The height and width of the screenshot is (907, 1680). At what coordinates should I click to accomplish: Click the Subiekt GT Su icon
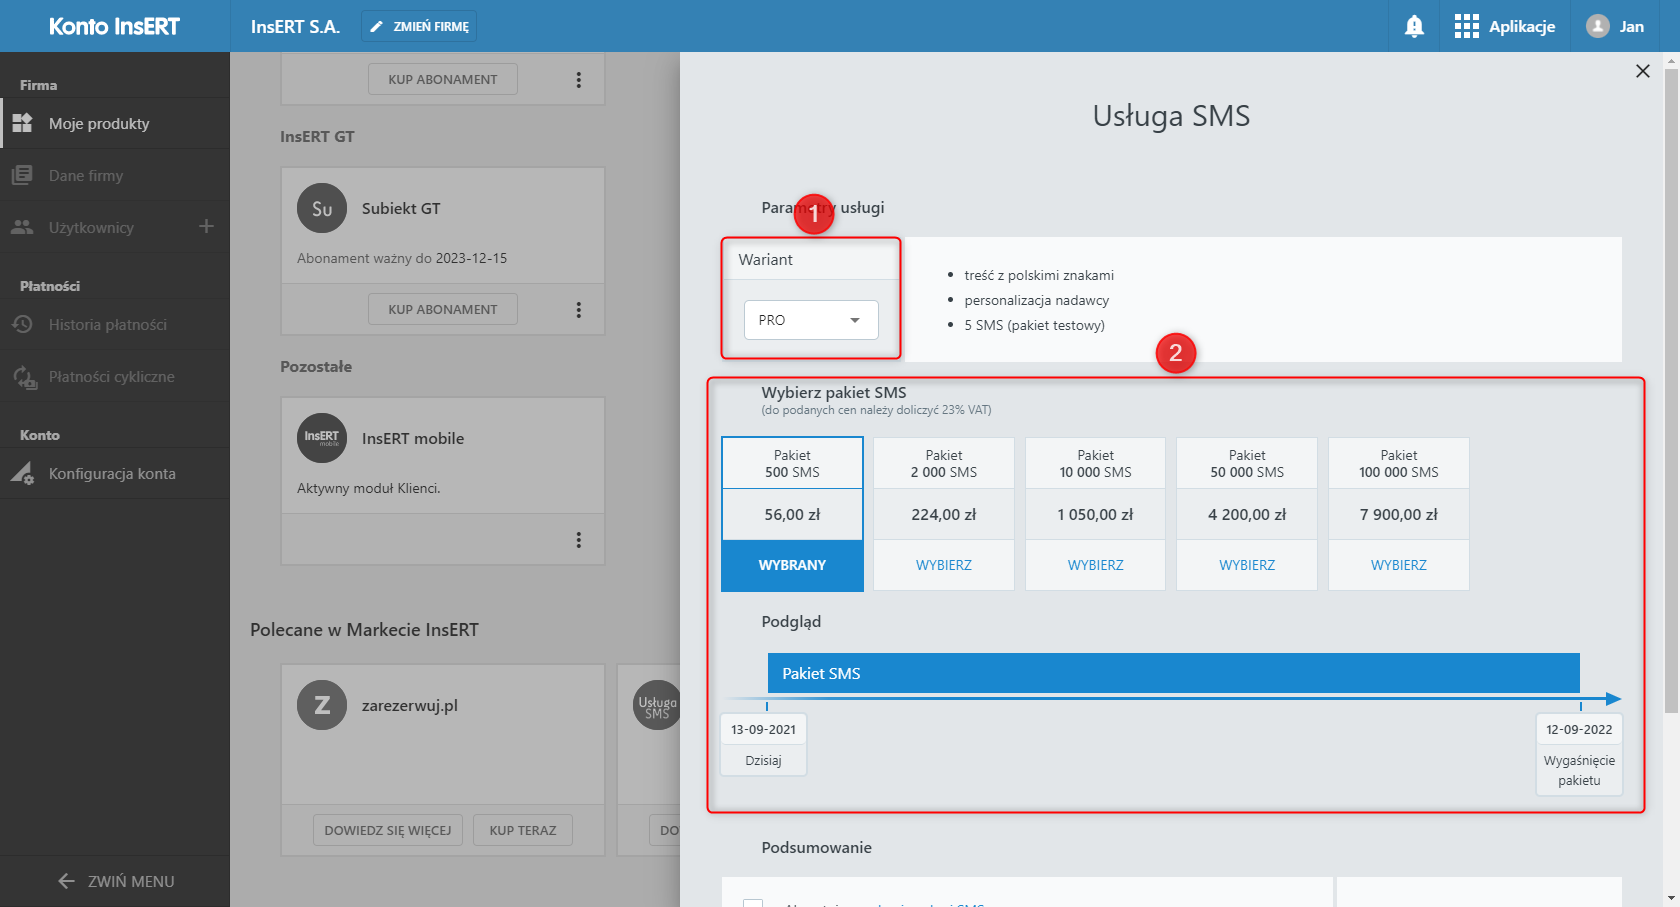(x=322, y=208)
